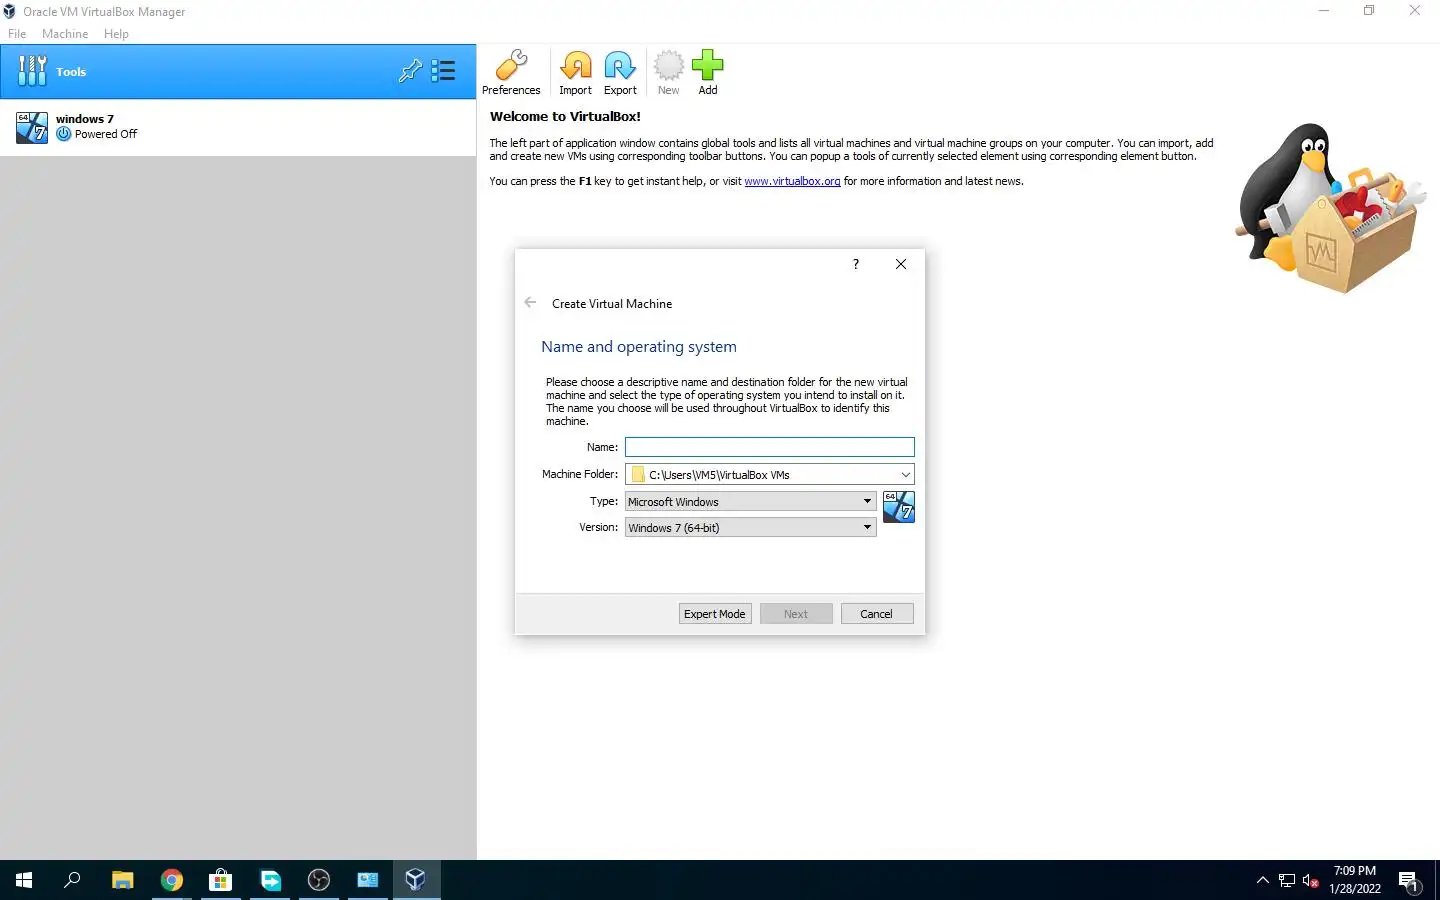
Task: Click the muted volume tray icon
Action: point(1311,881)
